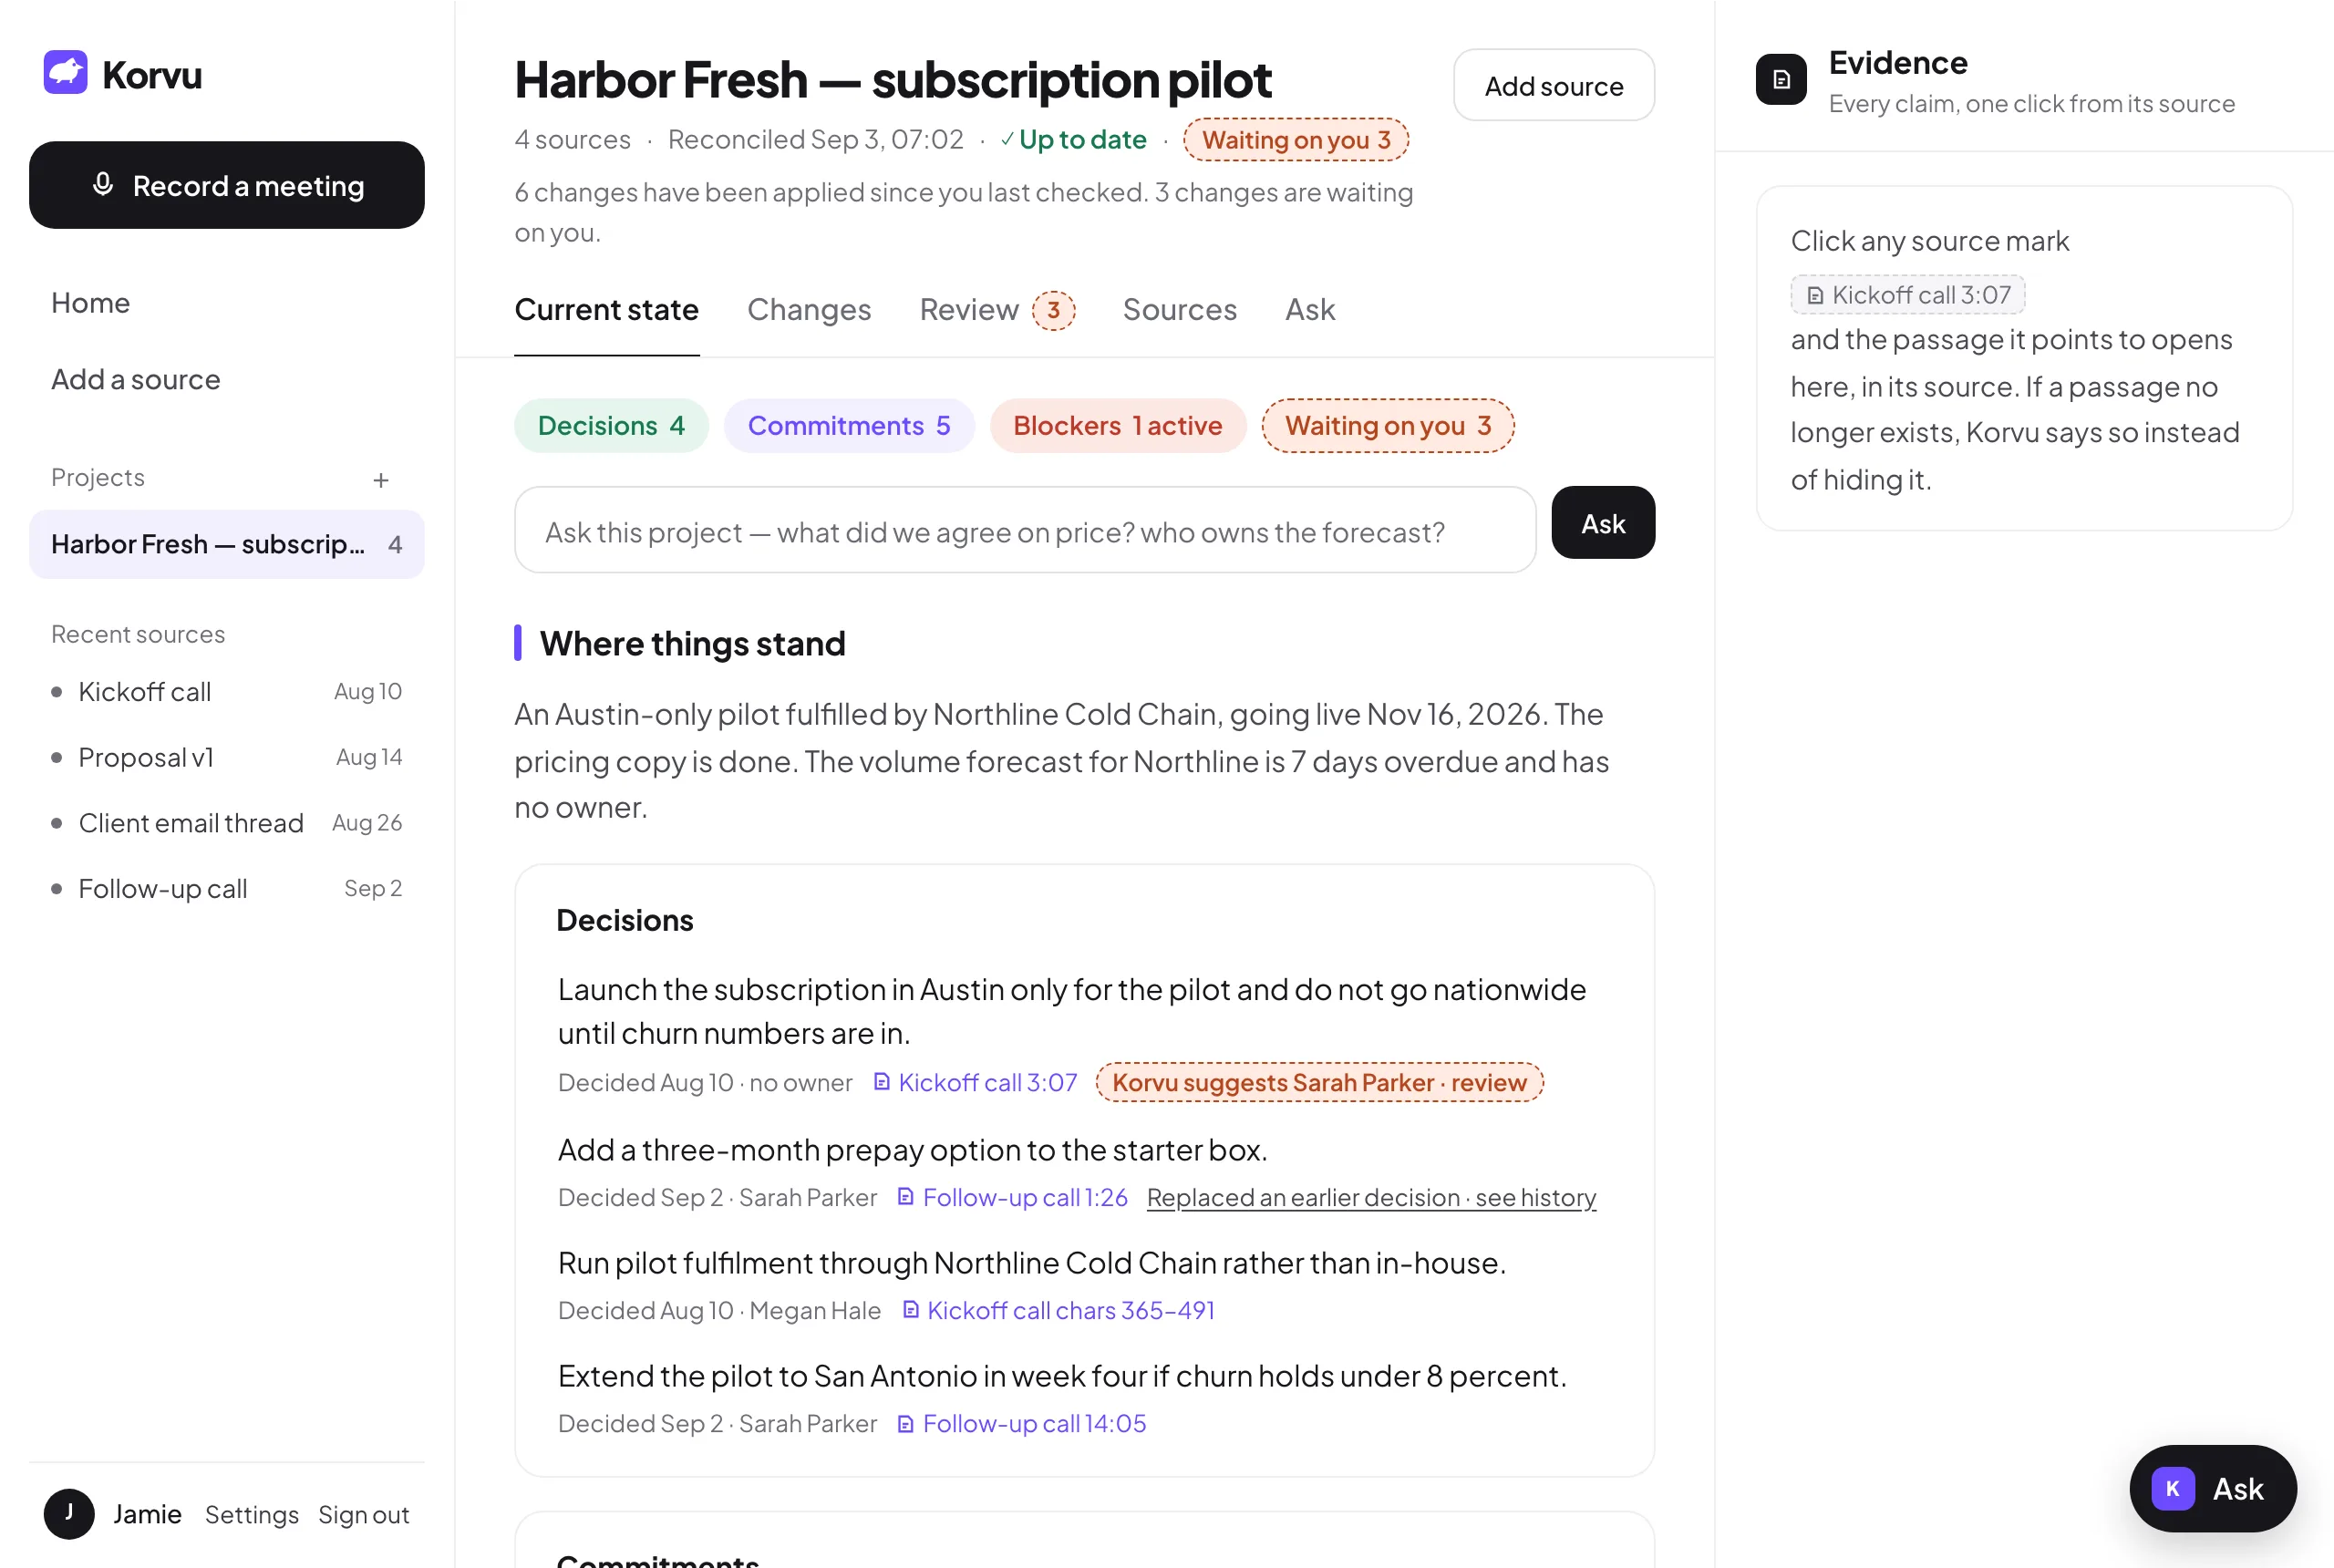The width and height of the screenshot is (2334, 1568).
Task: Start recording with Record a meeting
Action: point(227,185)
